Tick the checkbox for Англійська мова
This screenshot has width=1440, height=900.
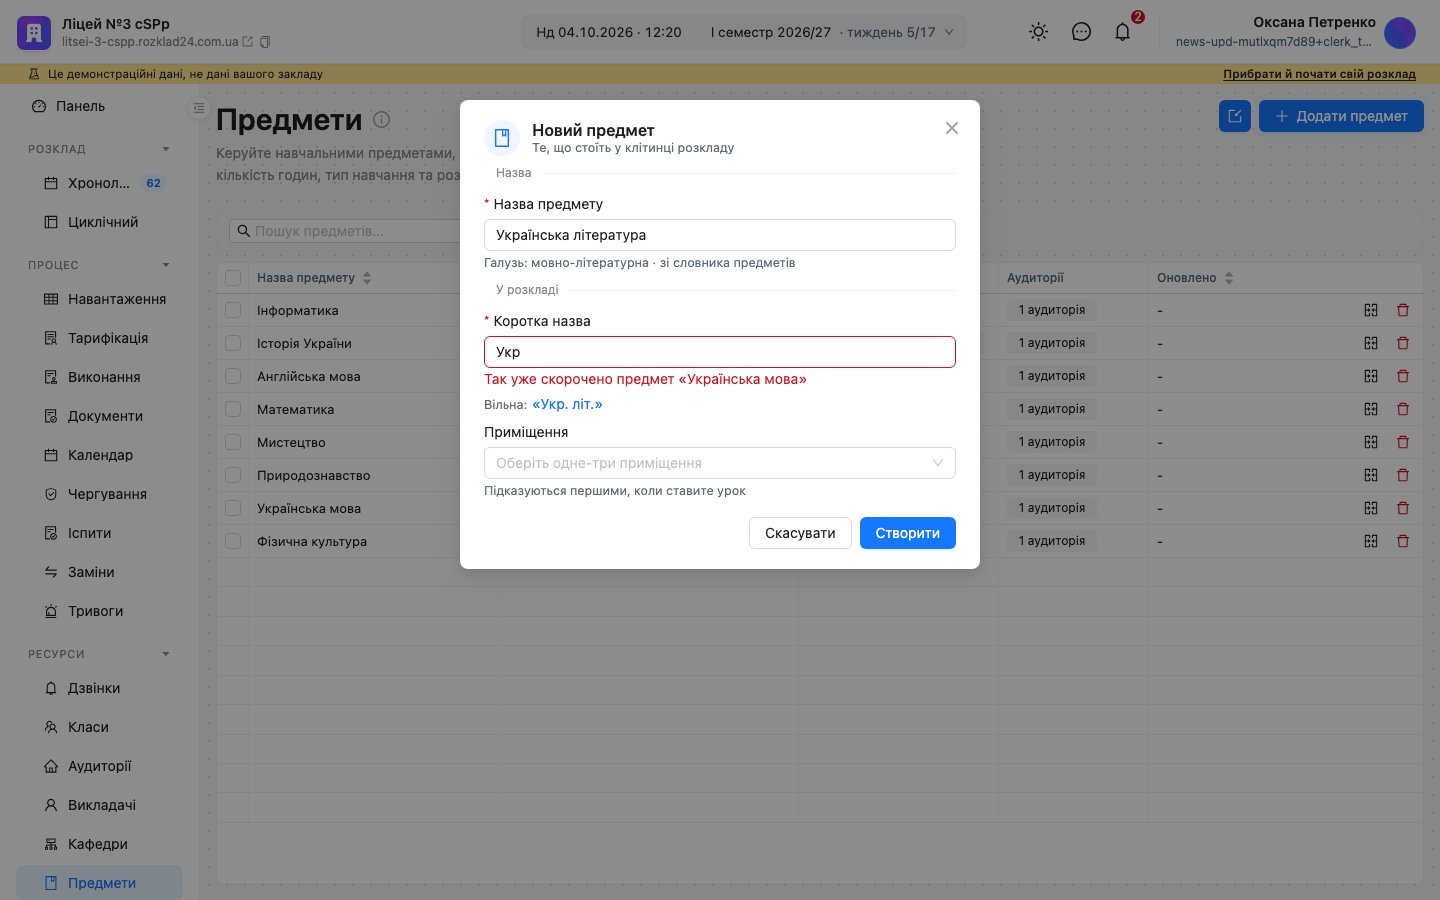pos(233,376)
